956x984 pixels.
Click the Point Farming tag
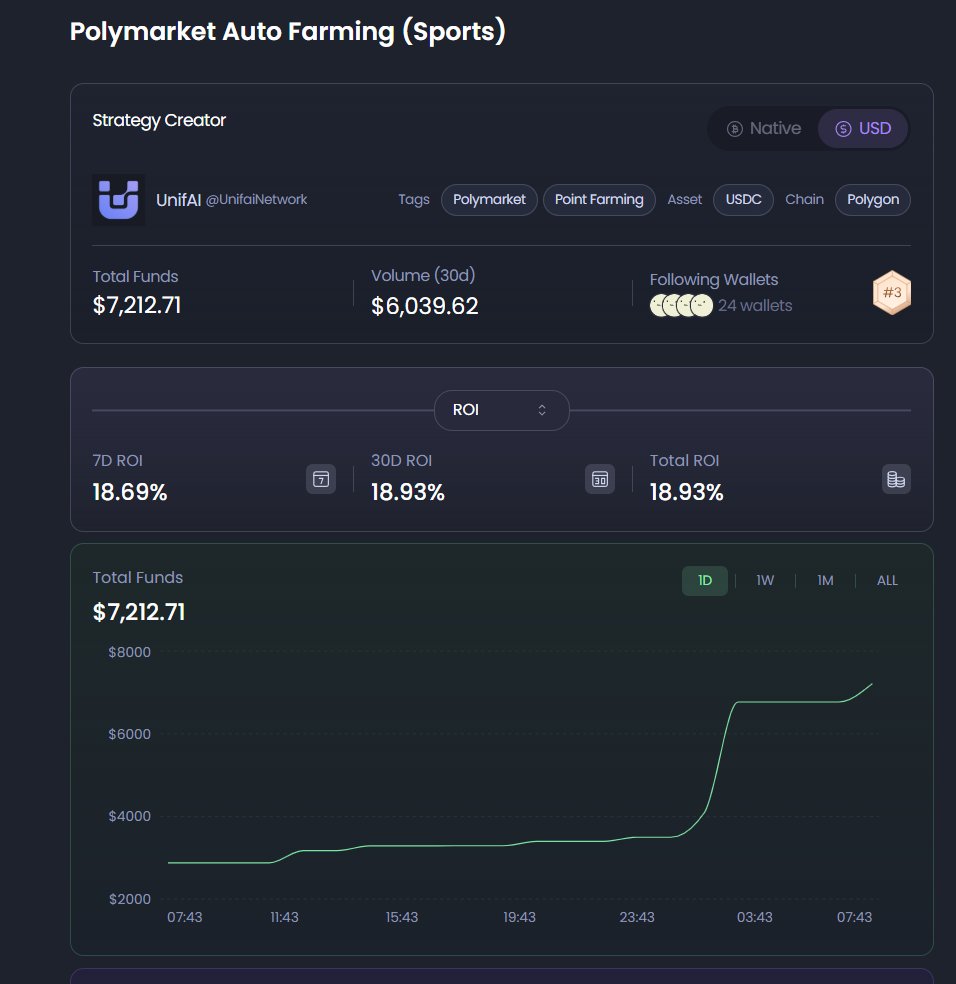pos(599,200)
